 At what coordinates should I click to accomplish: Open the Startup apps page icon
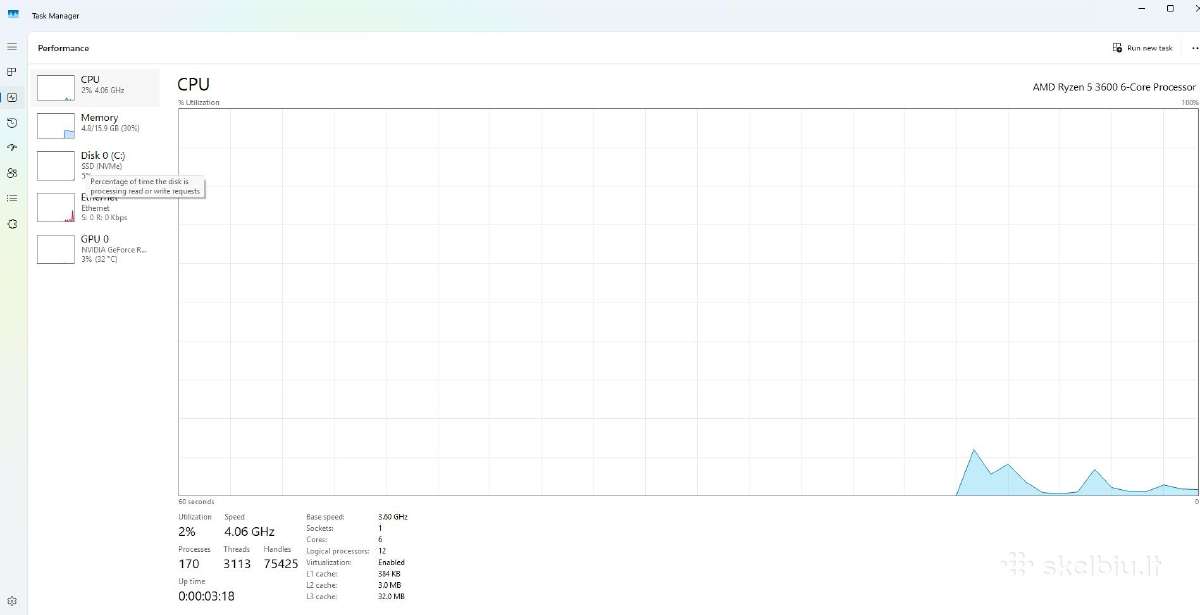[x=12, y=147]
